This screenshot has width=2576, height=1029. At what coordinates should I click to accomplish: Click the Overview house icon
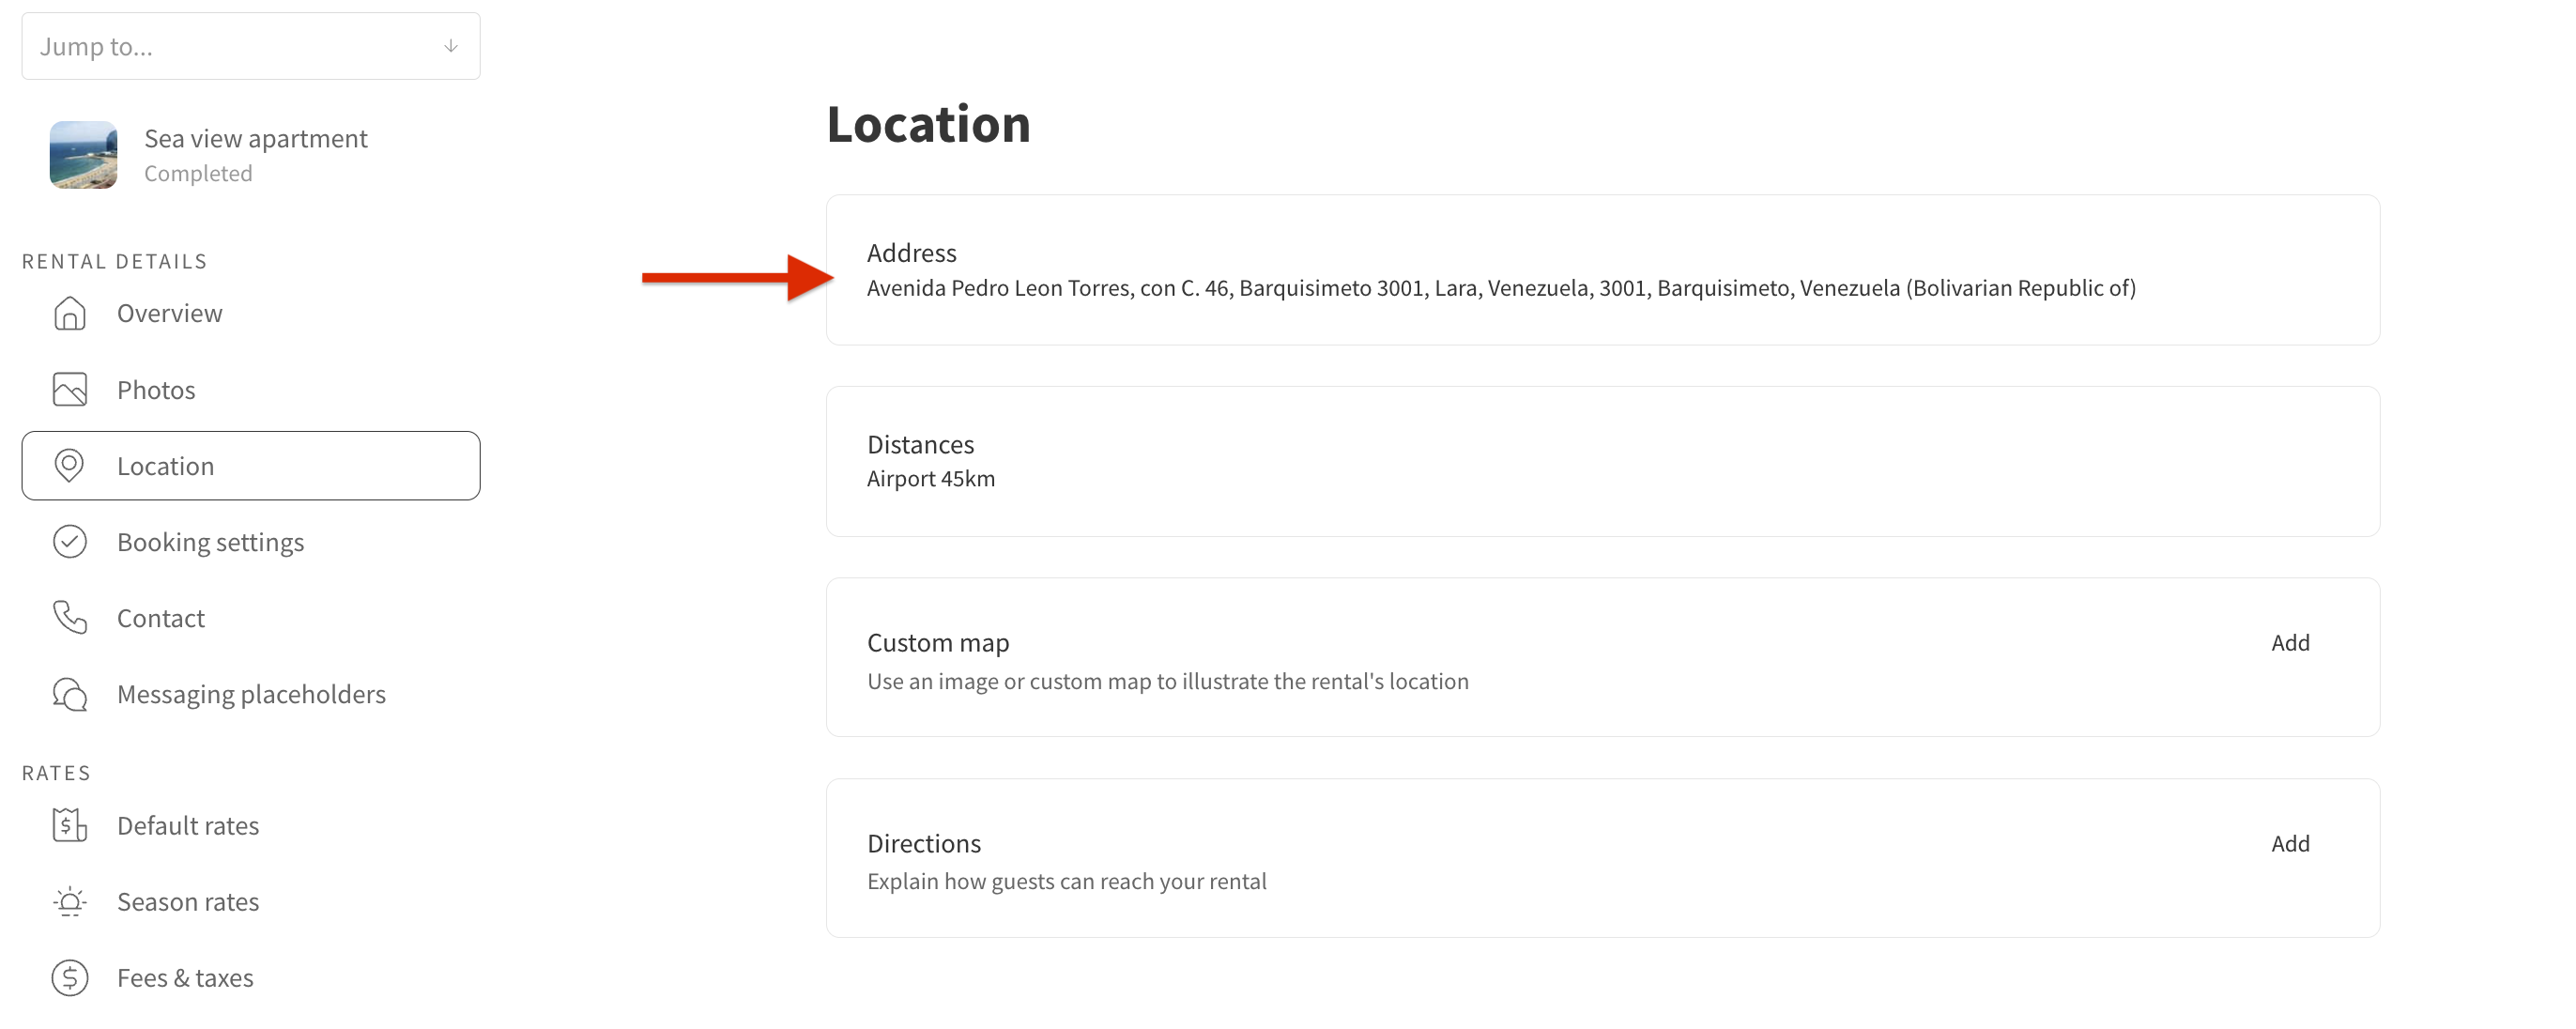point(69,313)
